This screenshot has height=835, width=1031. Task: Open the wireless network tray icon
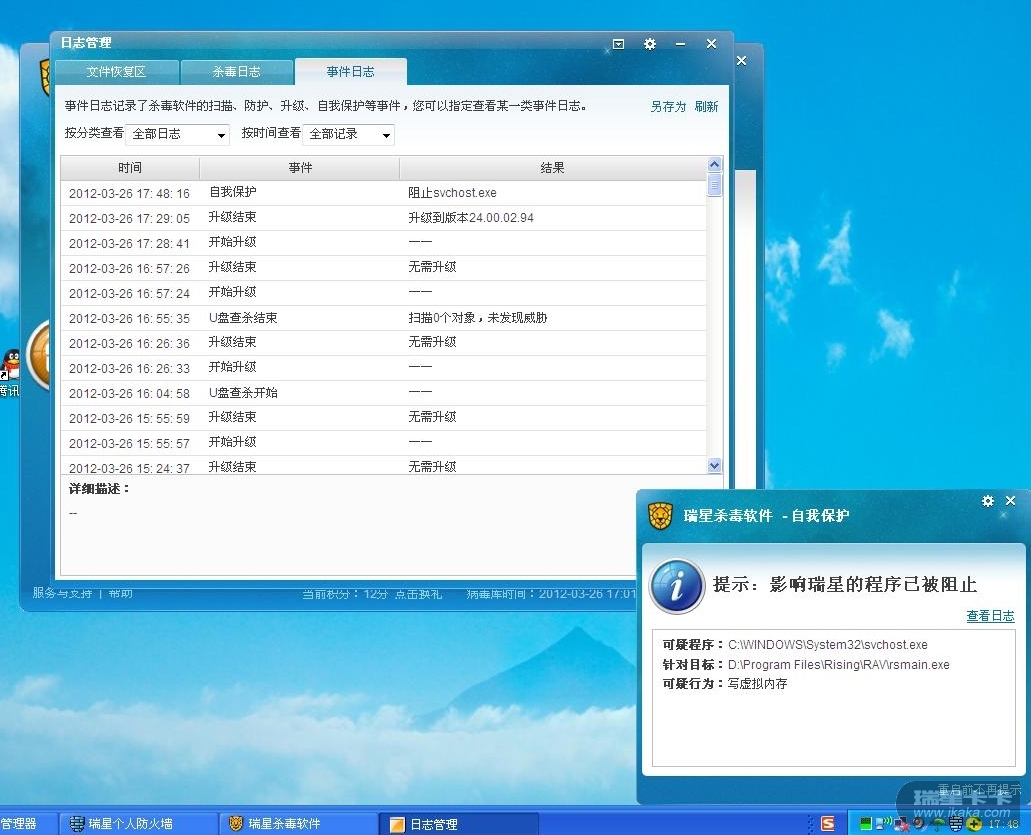tap(882, 823)
